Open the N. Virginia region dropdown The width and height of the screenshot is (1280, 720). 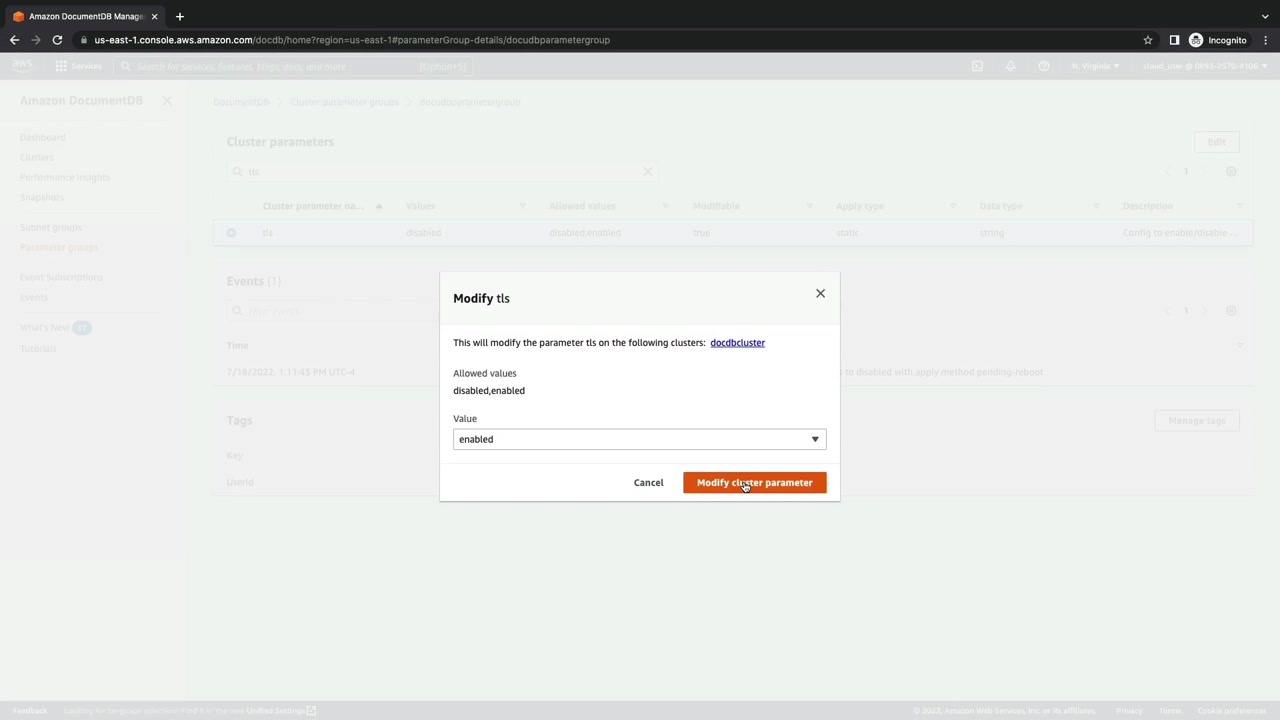coord(1095,66)
